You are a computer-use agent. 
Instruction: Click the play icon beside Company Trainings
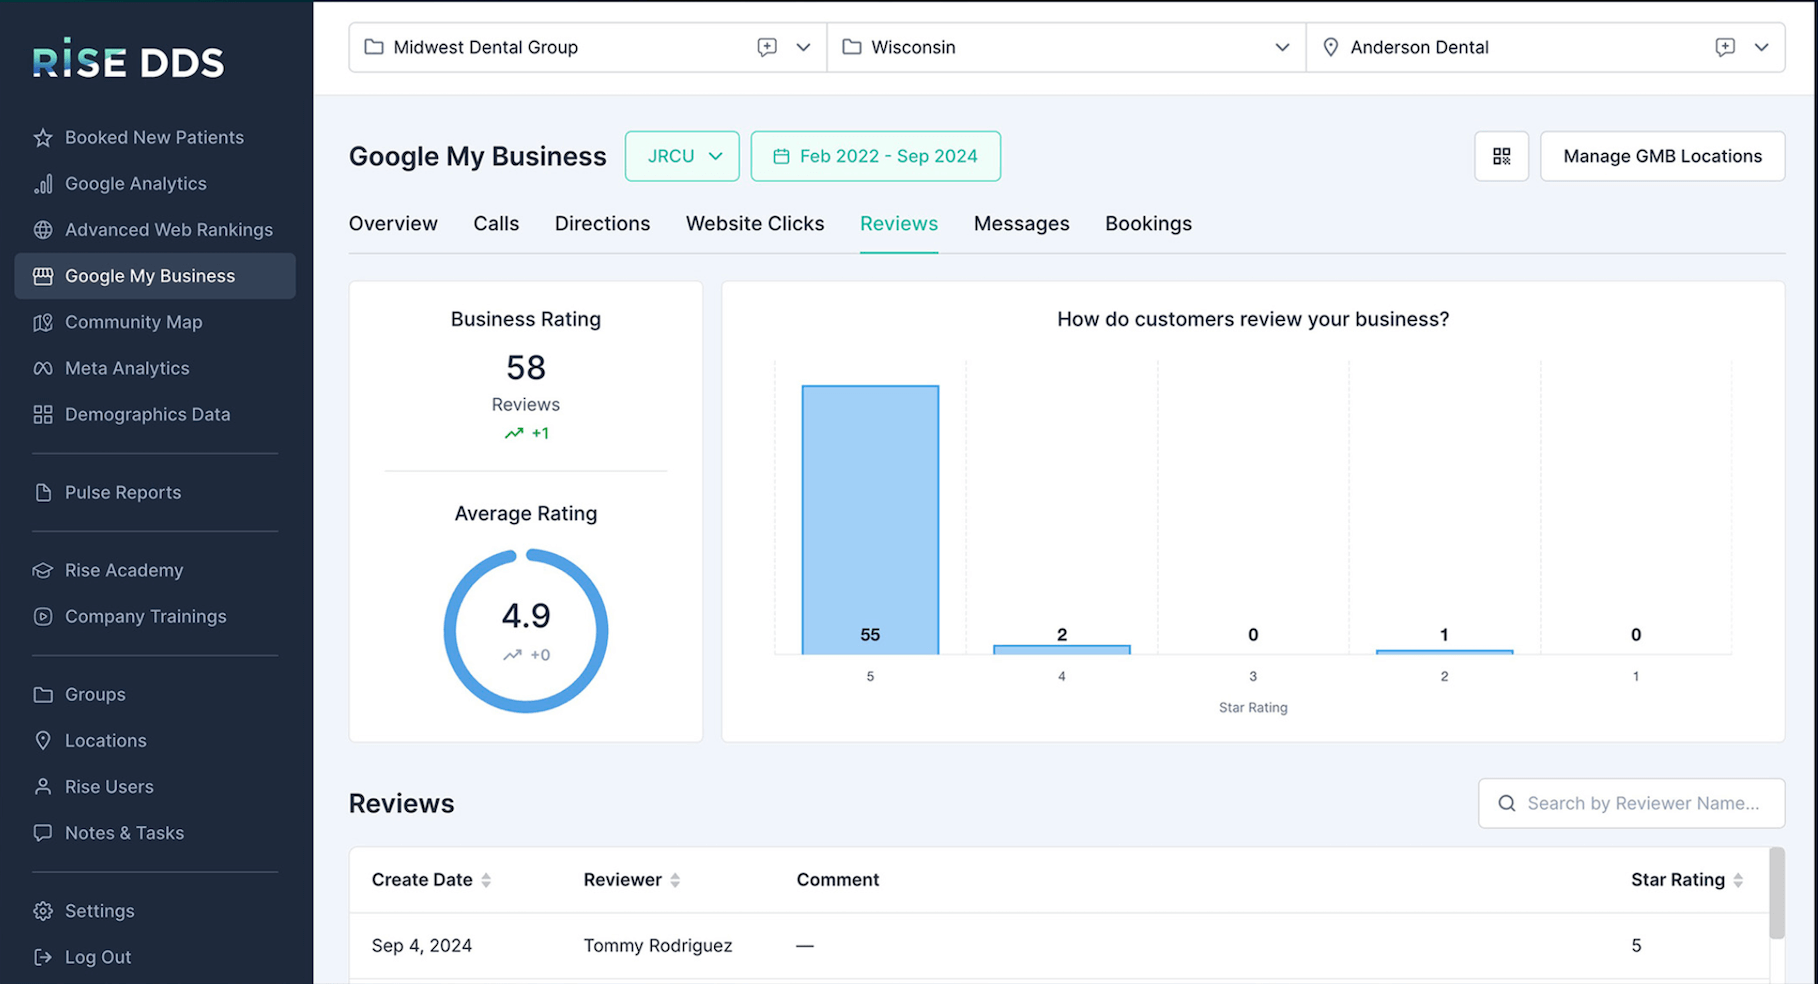pyautogui.click(x=43, y=616)
